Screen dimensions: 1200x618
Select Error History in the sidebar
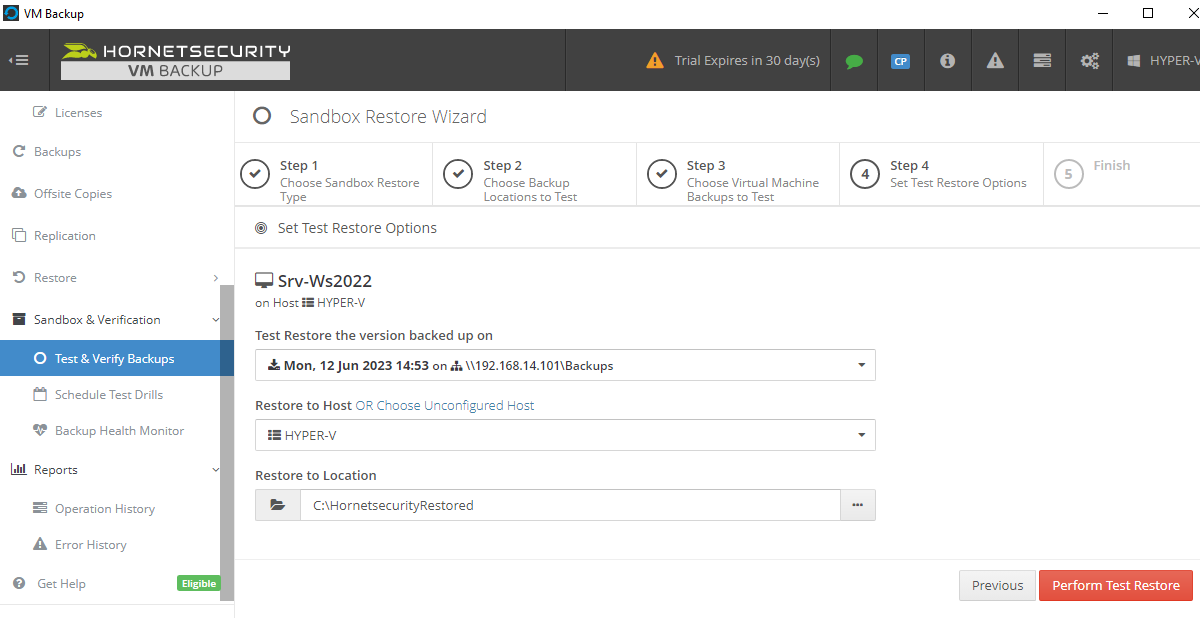[91, 544]
